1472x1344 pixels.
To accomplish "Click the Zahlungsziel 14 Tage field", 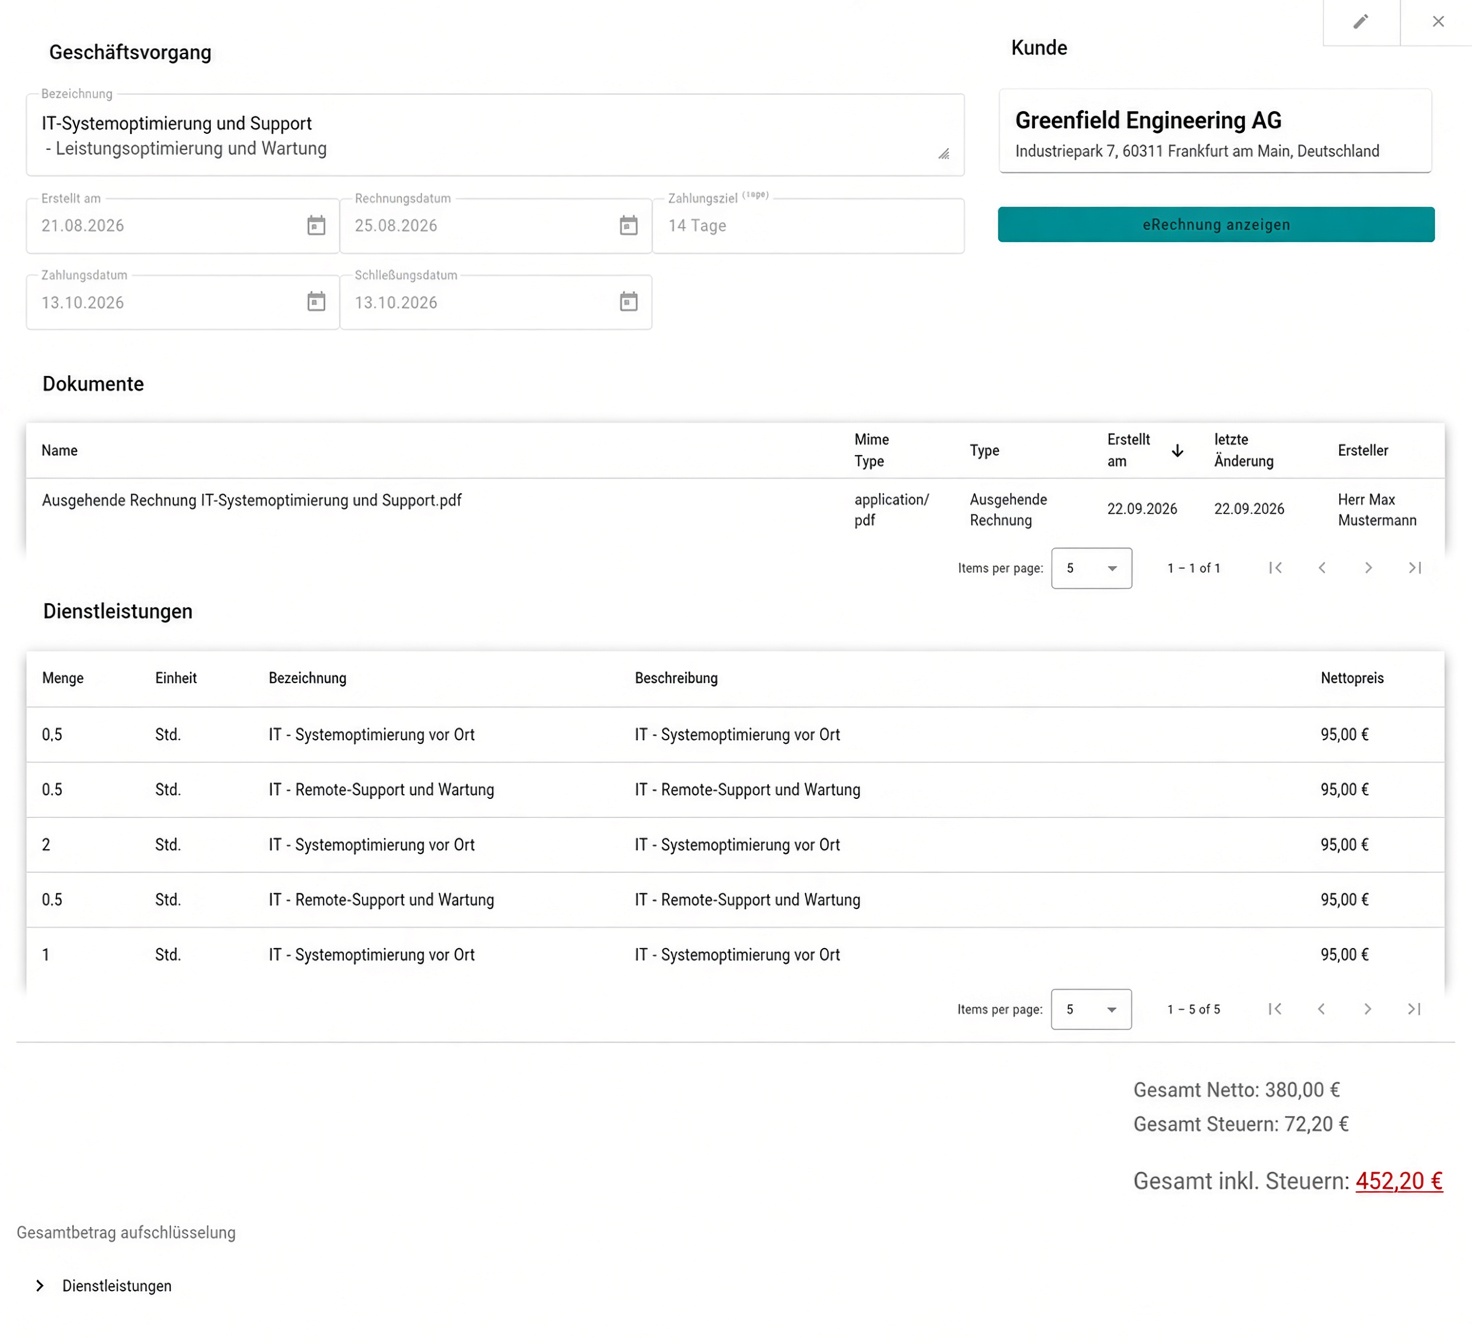I will tap(808, 226).
